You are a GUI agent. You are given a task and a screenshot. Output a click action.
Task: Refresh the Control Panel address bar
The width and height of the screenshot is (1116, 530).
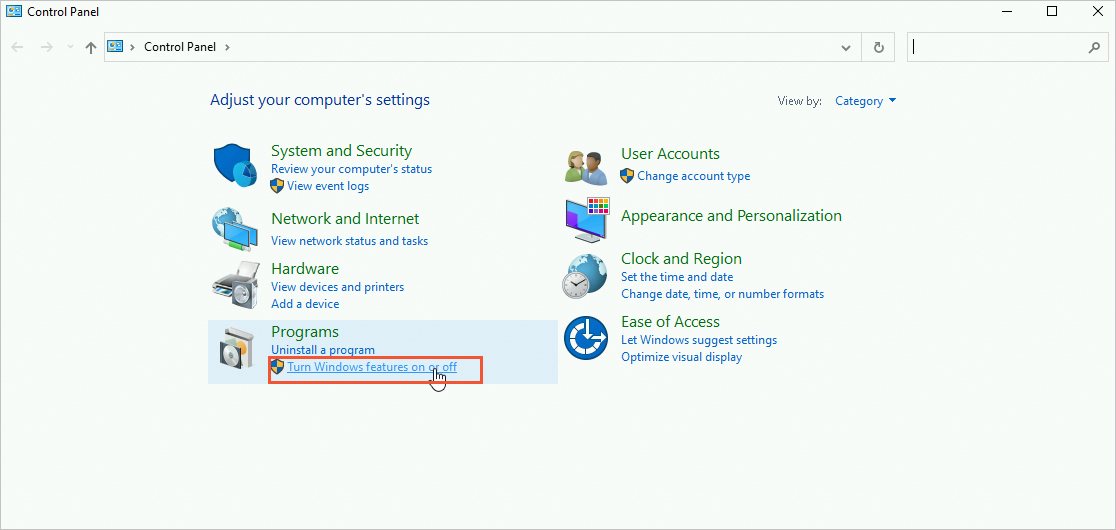(879, 47)
